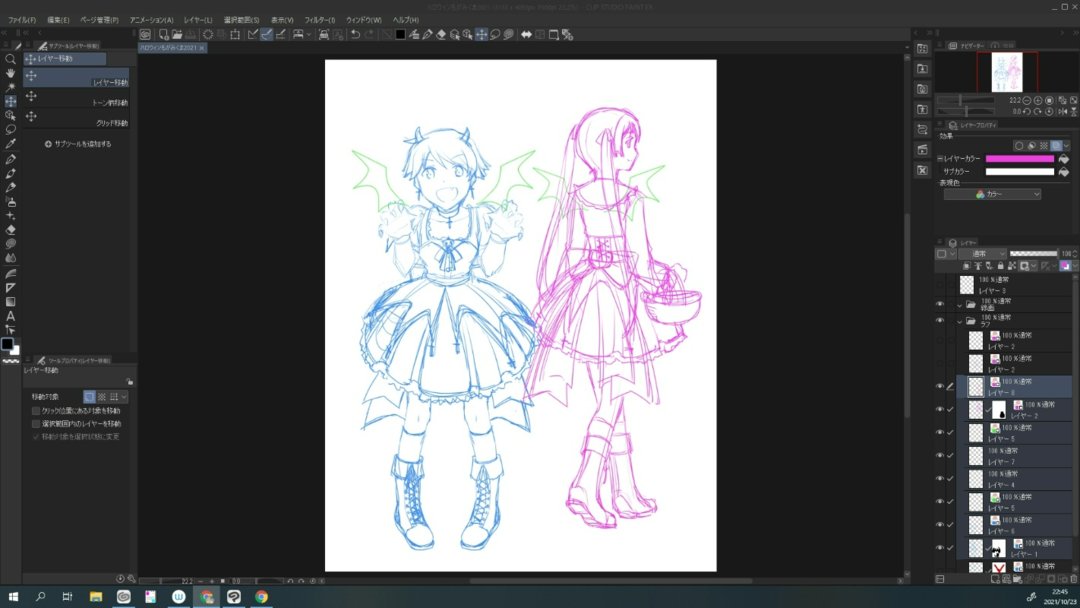Select the Hand move-canvas tool
Image resolution: width=1080 pixels, height=608 pixels.
[10, 73]
